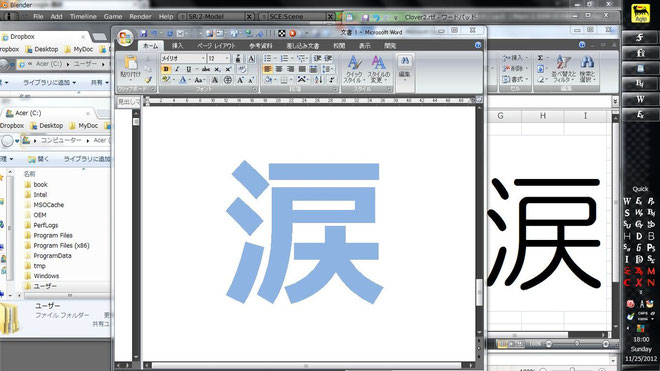Toggle Bold formatting in Word ribbon
This screenshot has height=371, width=660.
tap(165, 69)
